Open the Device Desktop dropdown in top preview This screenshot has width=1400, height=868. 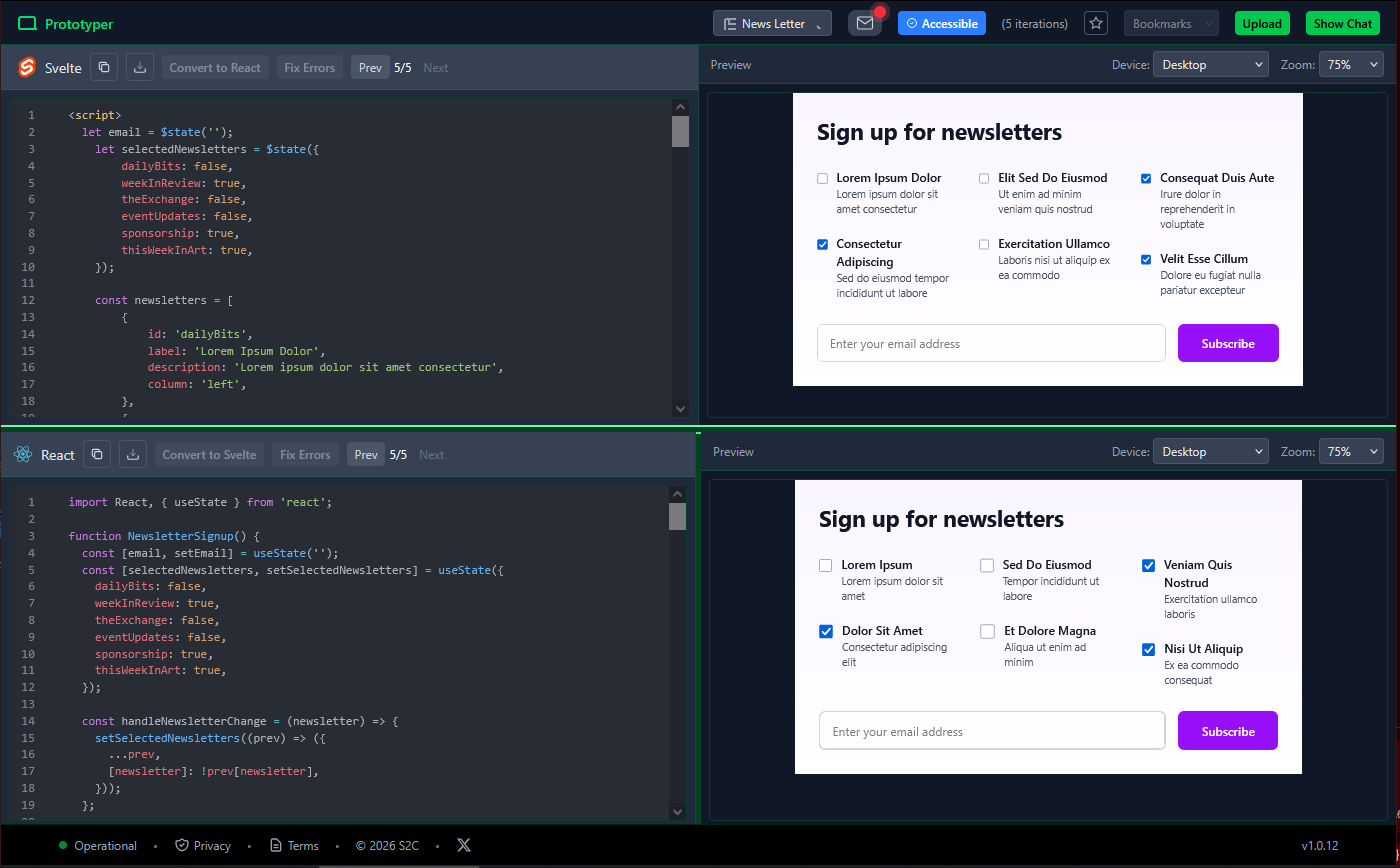1210,63
